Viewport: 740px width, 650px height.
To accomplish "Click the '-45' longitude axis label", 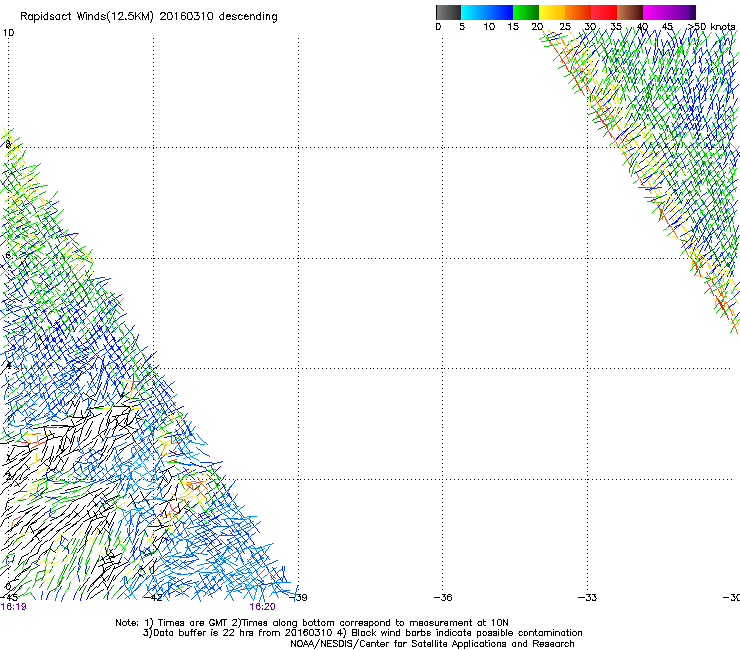I will (x=9, y=597).
